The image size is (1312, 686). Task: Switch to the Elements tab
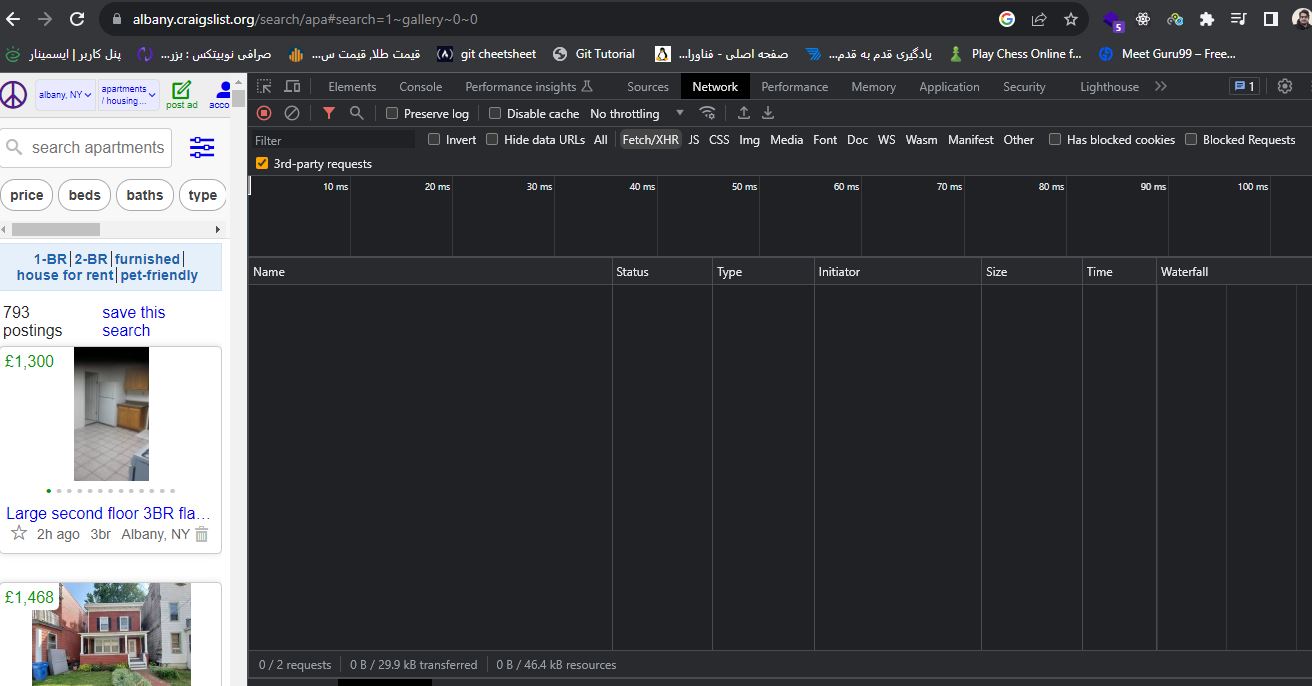tap(352, 87)
